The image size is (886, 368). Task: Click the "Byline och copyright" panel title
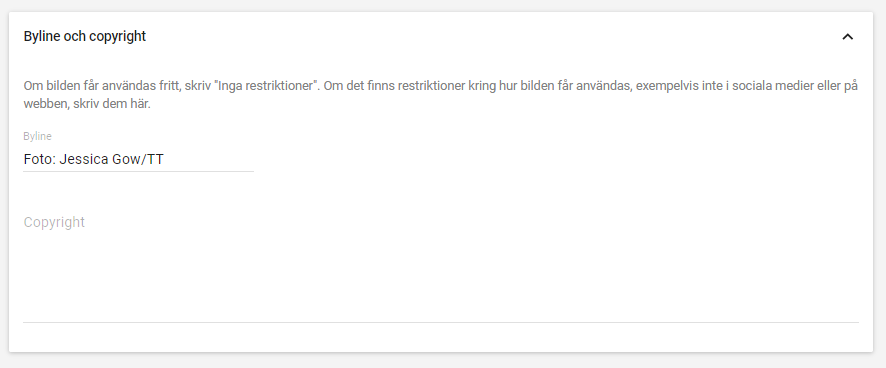click(x=85, y=36)
